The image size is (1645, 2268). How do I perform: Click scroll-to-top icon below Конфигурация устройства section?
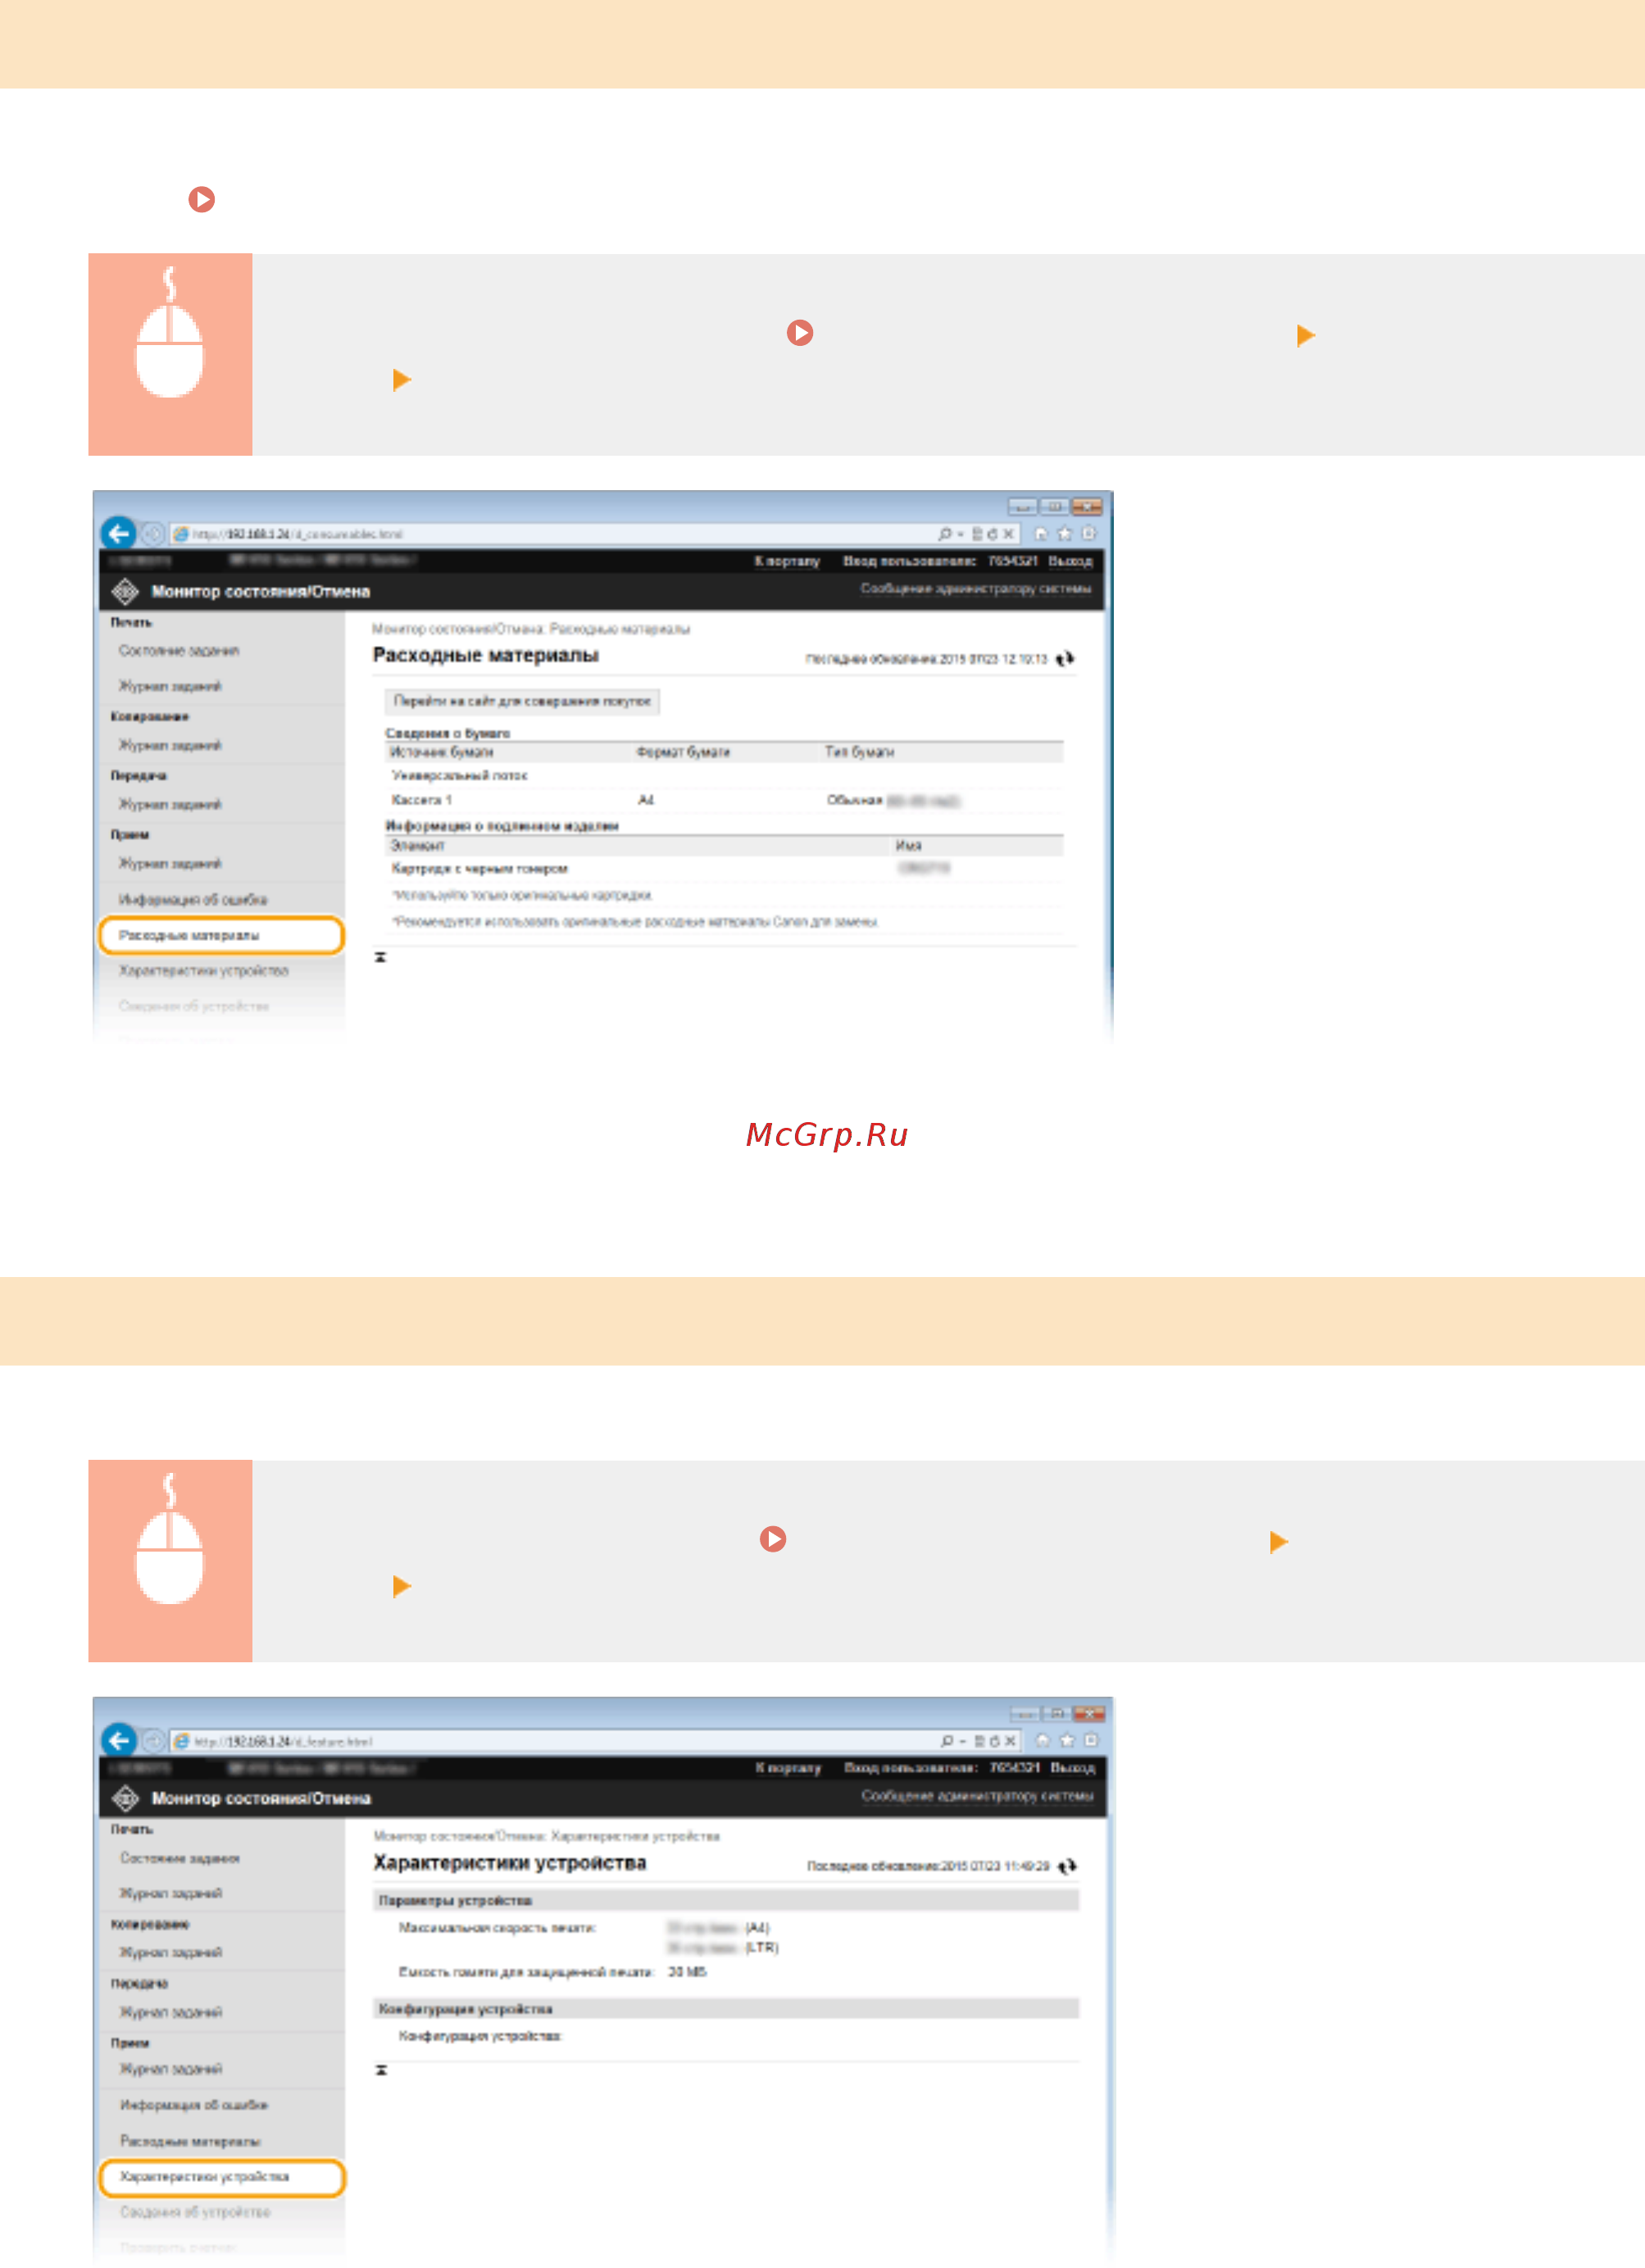[381, 2070]
